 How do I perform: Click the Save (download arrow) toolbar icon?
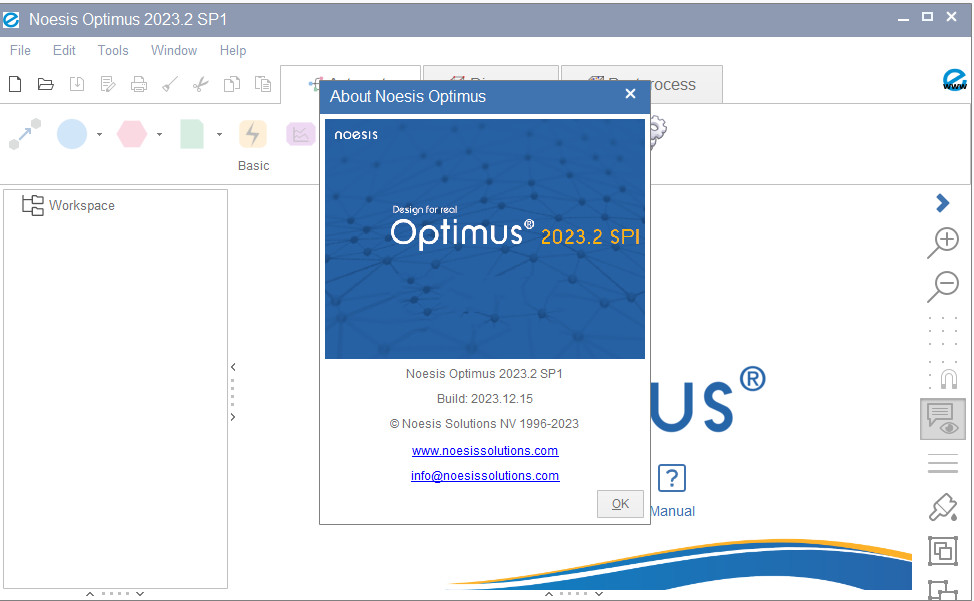point(76,84)
